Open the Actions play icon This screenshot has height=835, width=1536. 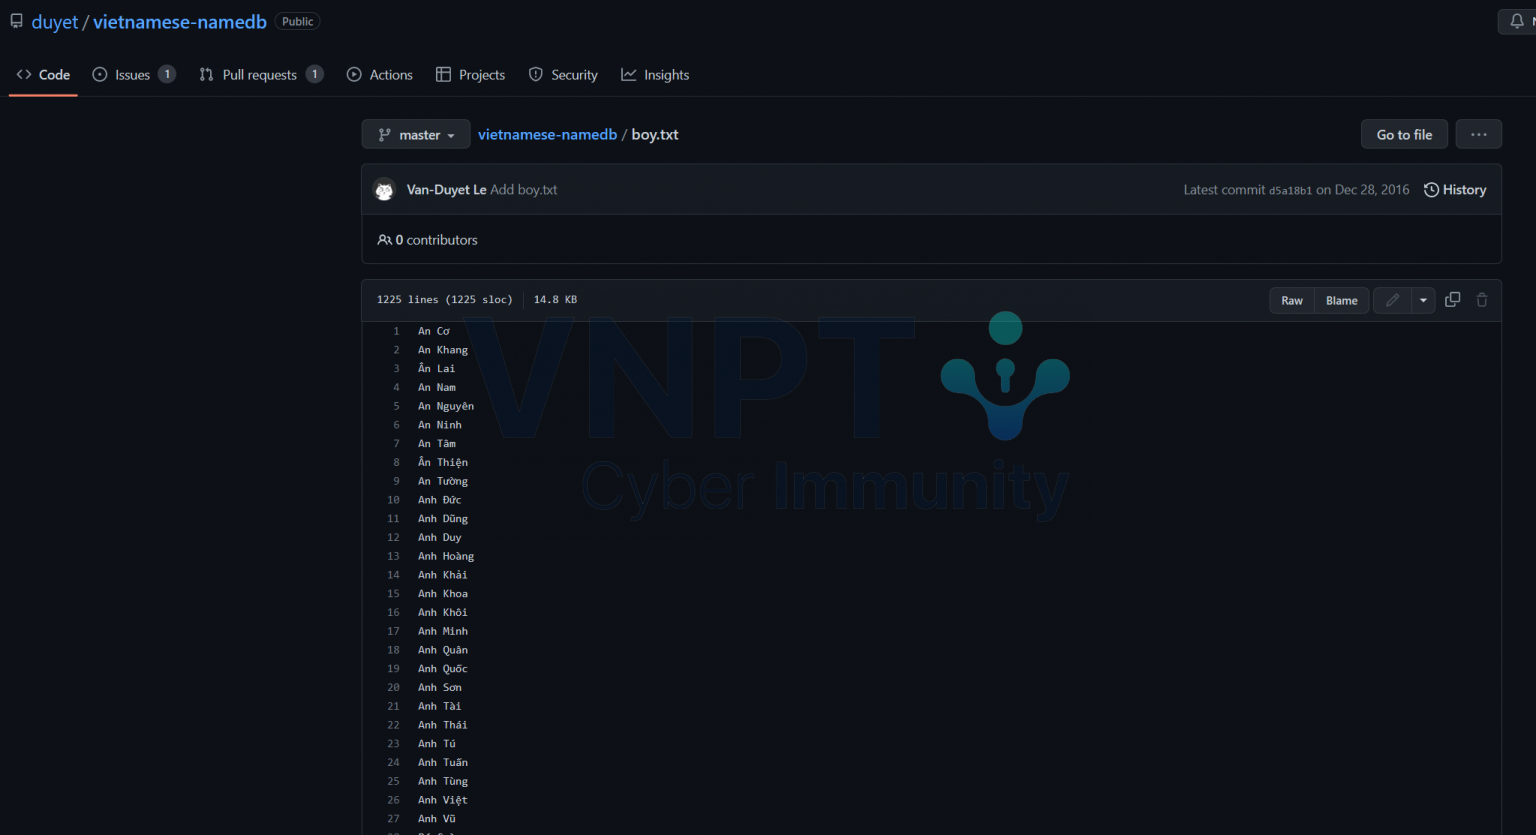tap(353, 74)
